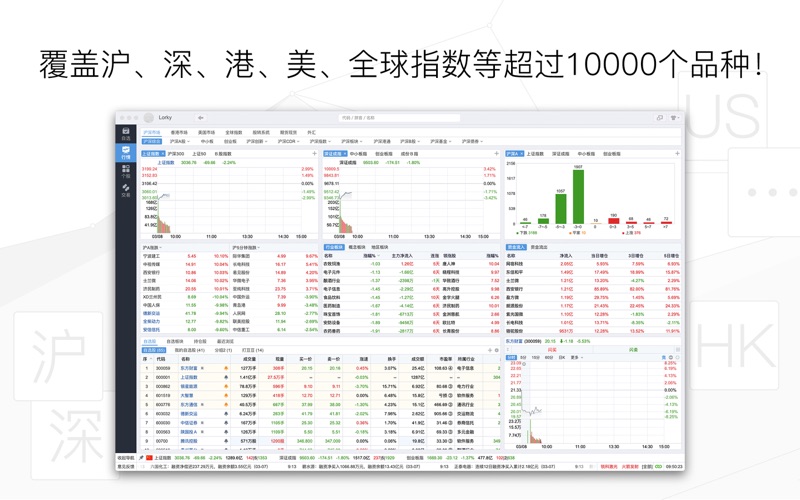Open the settings gear in the watchlist panel
This screenshot has width=800, height=500.
click(497, 351)
